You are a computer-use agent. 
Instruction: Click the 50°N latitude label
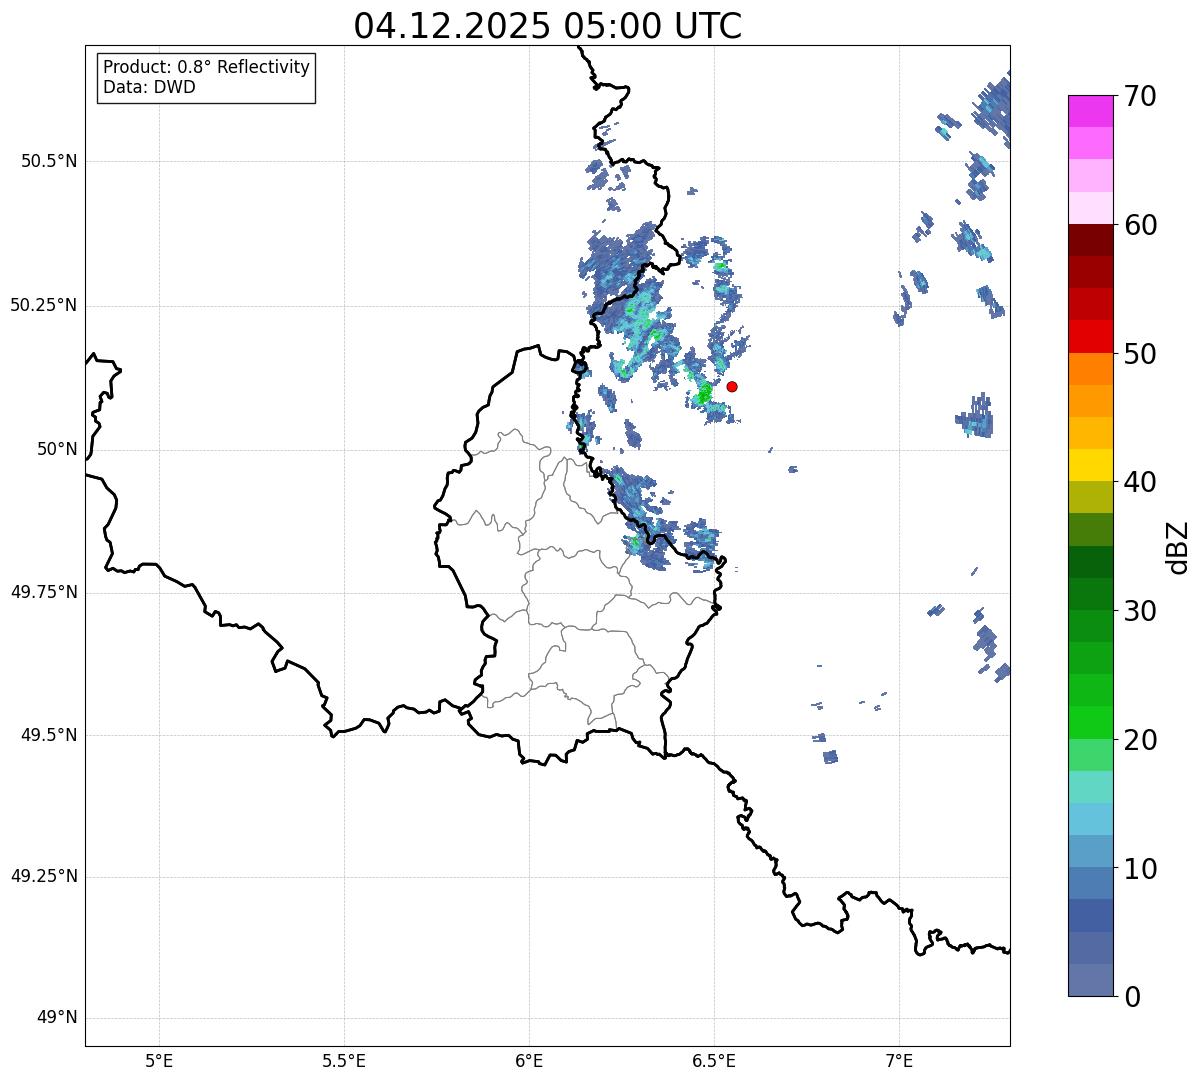(x=58, y=450)
